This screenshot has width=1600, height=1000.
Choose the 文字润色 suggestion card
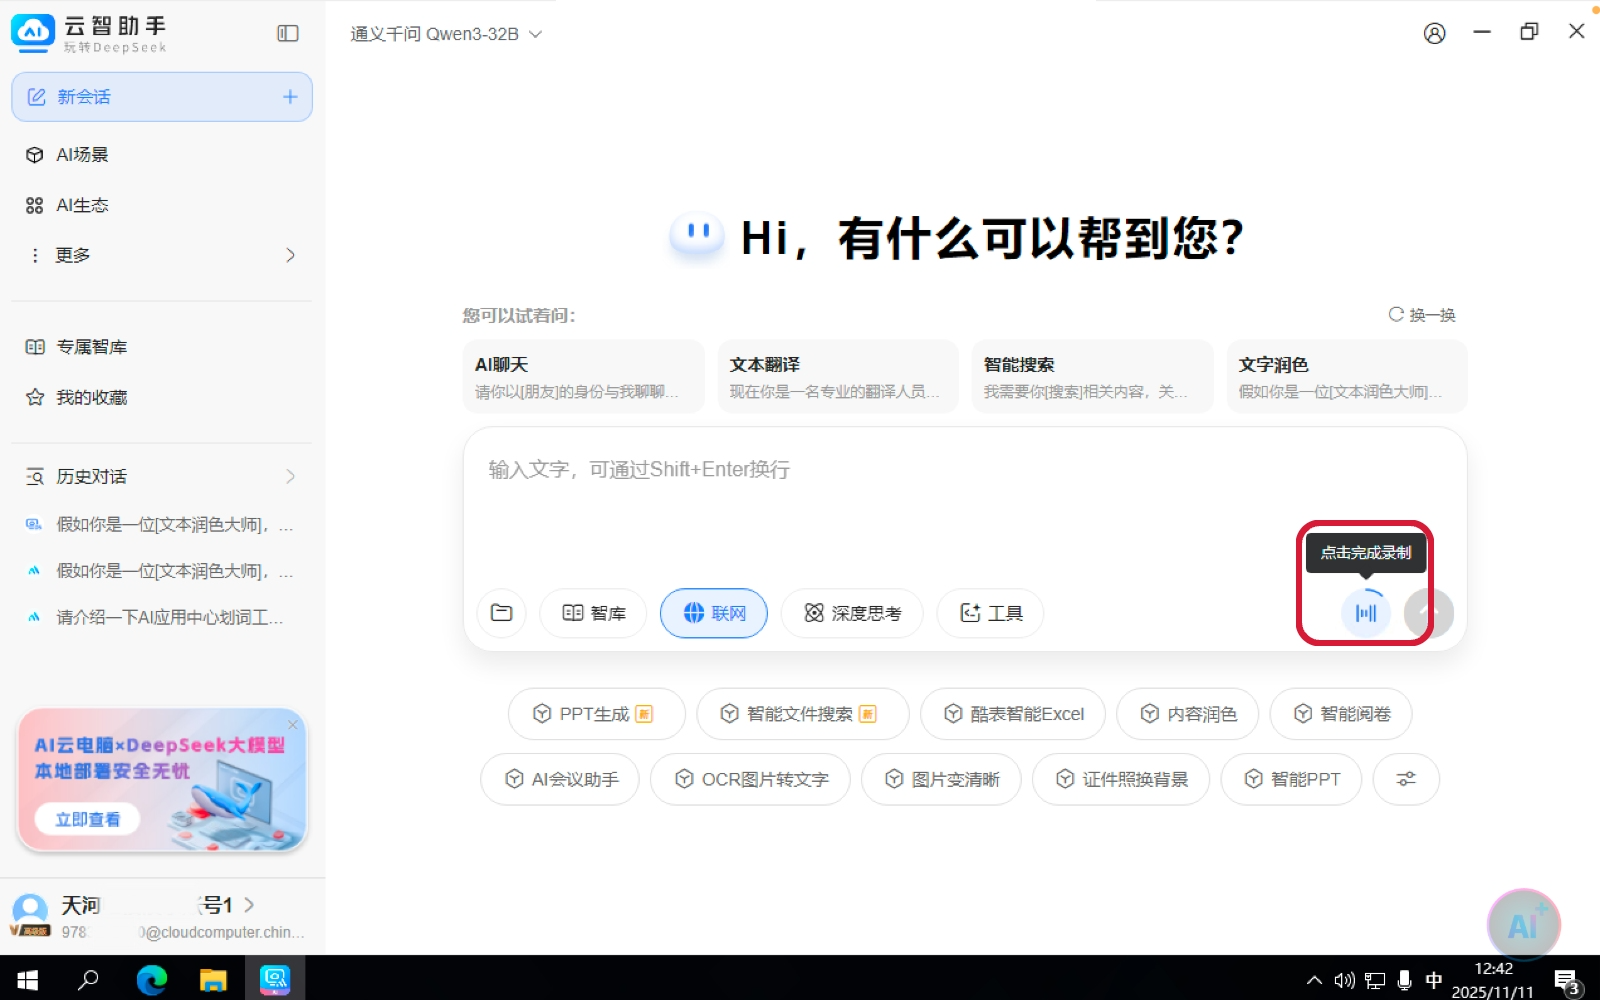click(x=1347, y=376)
